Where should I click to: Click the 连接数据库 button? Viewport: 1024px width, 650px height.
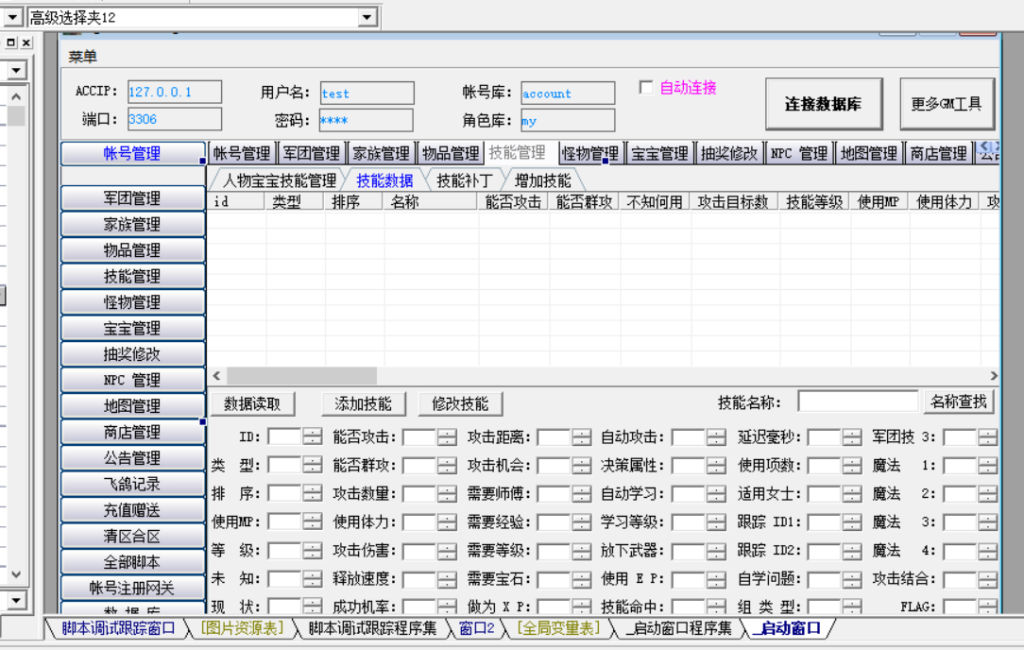tap(824, 104)
